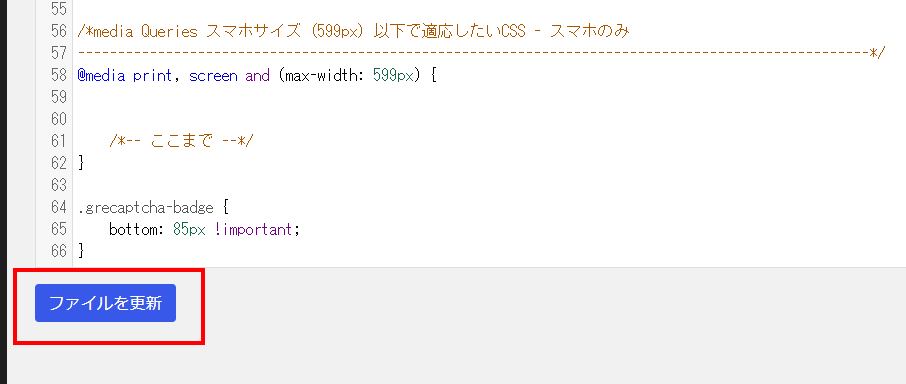Click line number 64 in gutter
The width and height of the screenshot is (906, 384).
pyautogui.click(x=58, y=207)
